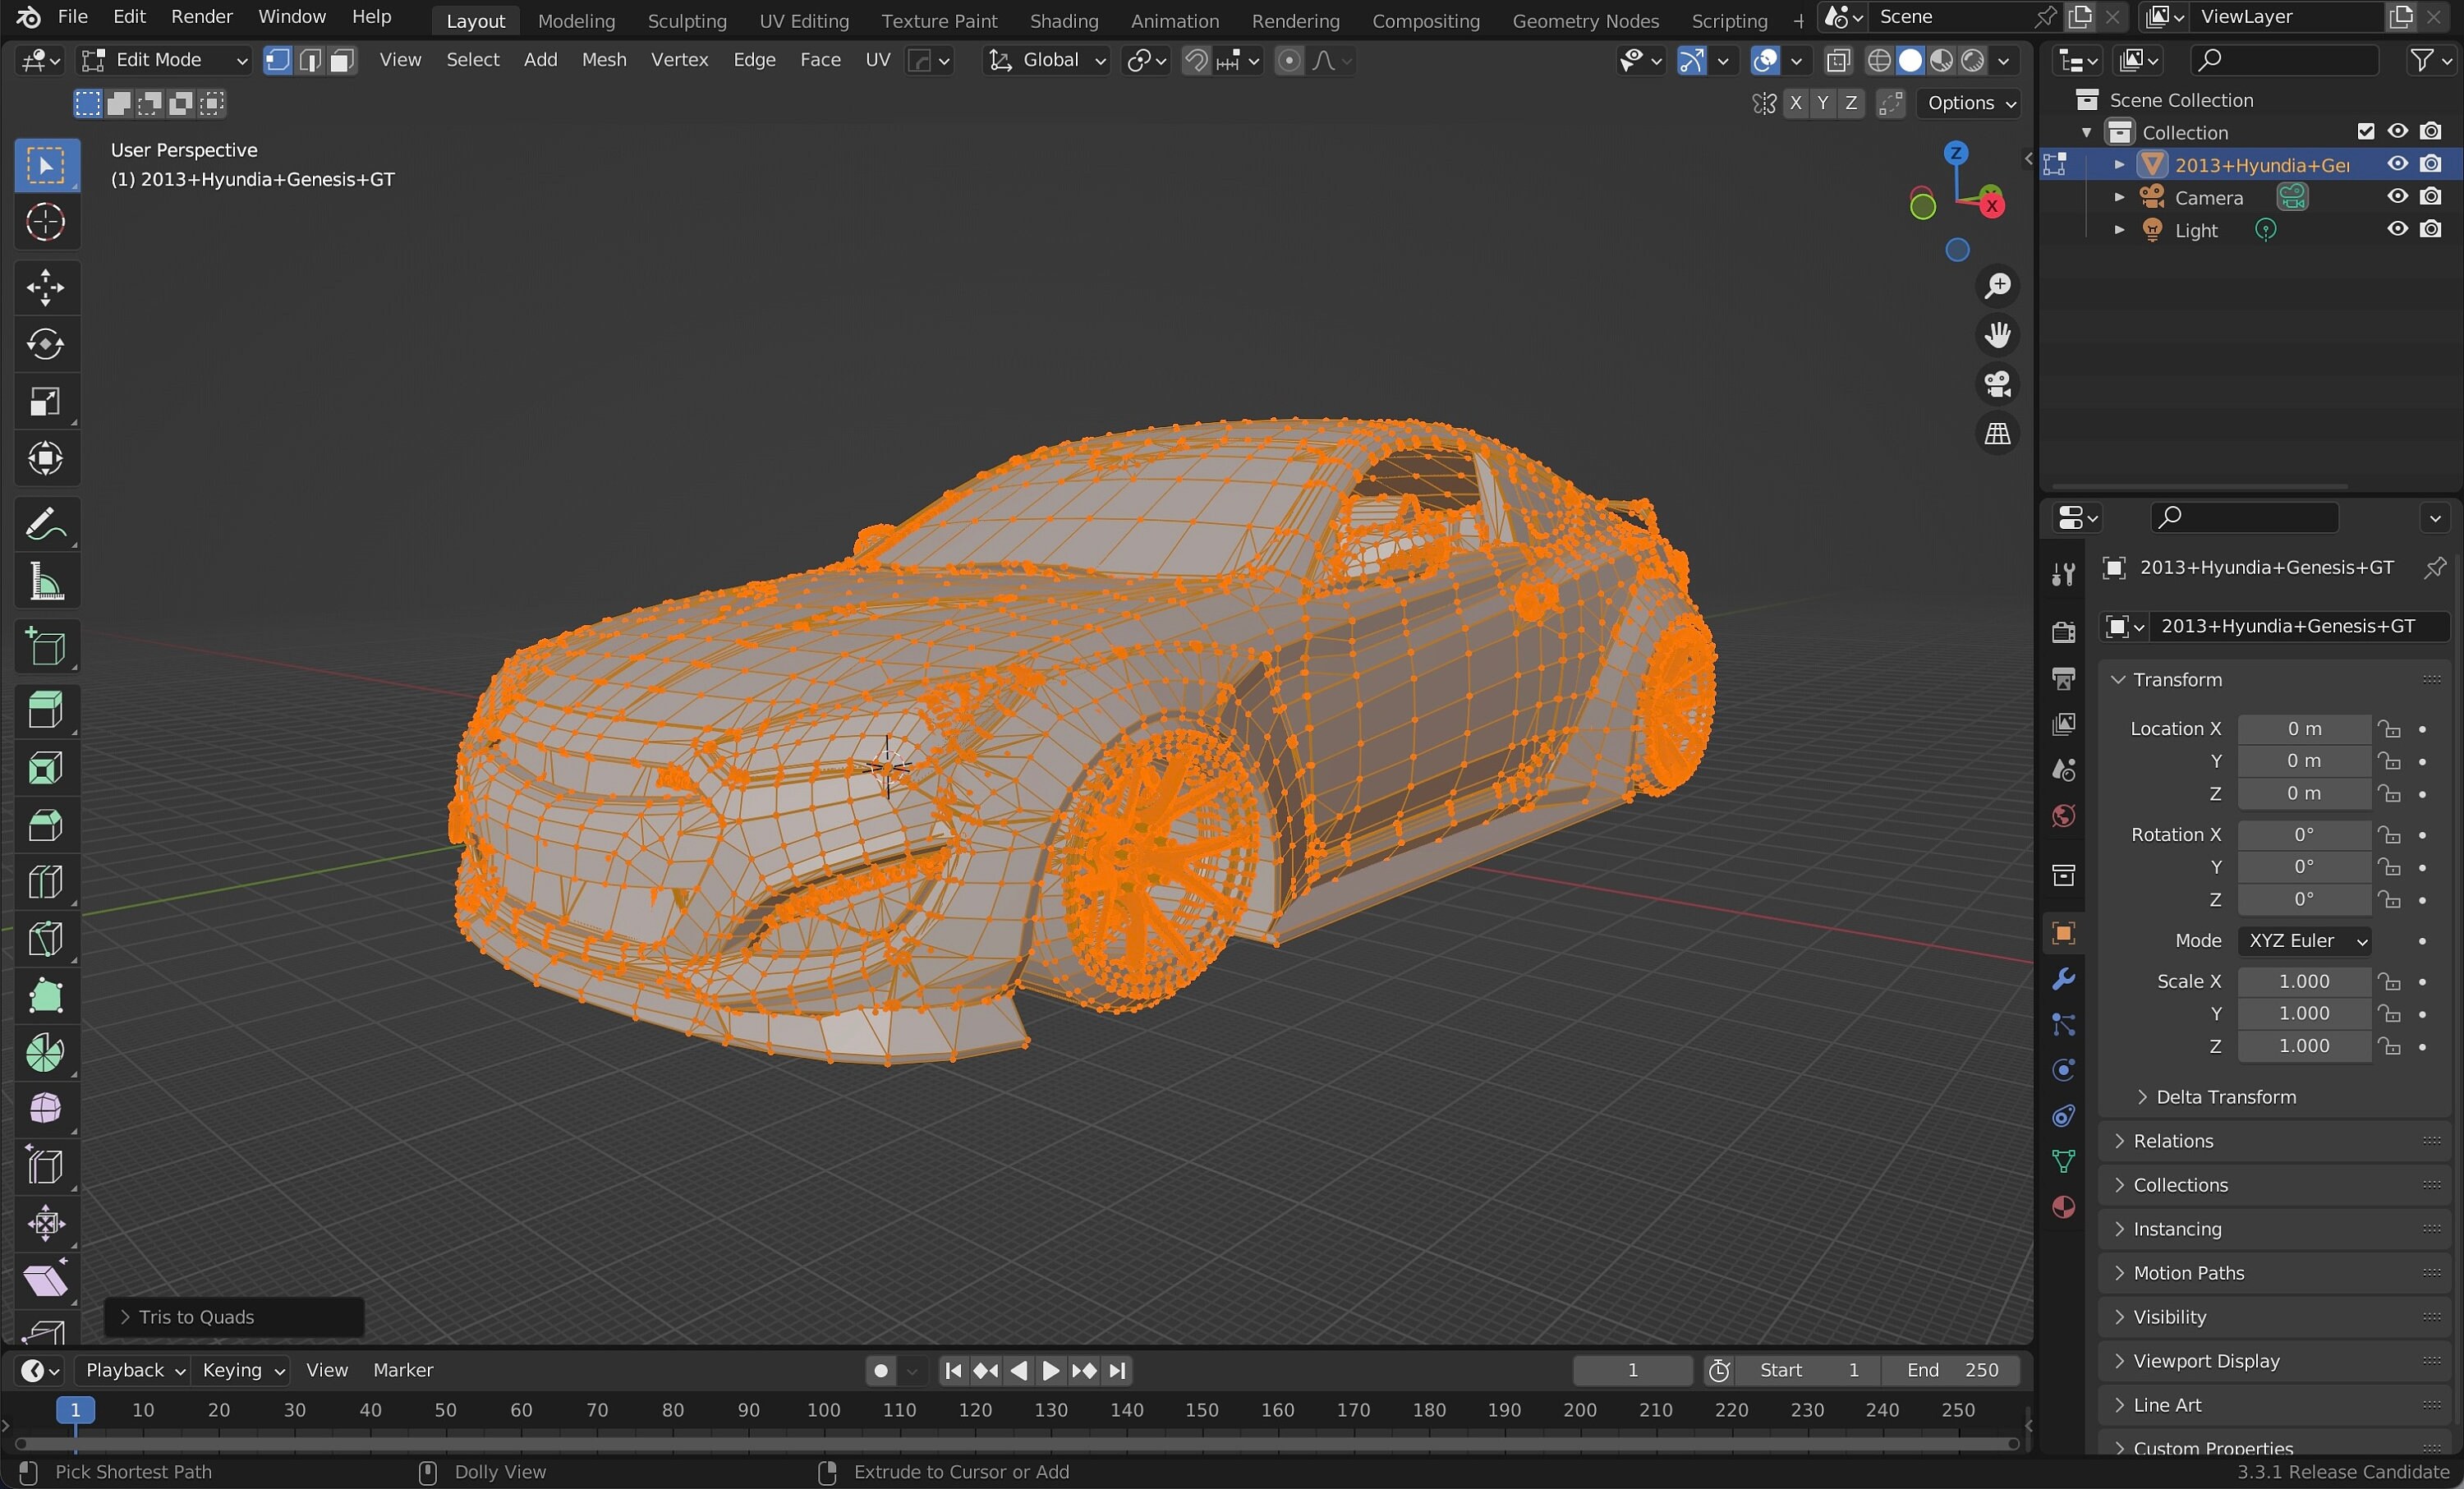The width and height of the screenshot is (2464, 1489).
Task: Jump to last frame with playback control
Action: (1118, 1371)
